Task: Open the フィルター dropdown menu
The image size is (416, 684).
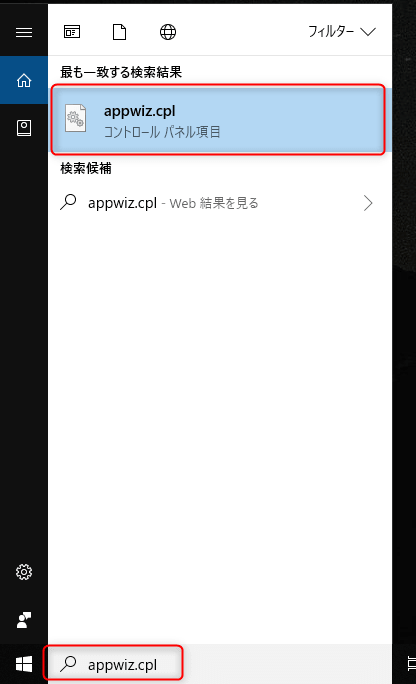Action: tap(342, 31)
